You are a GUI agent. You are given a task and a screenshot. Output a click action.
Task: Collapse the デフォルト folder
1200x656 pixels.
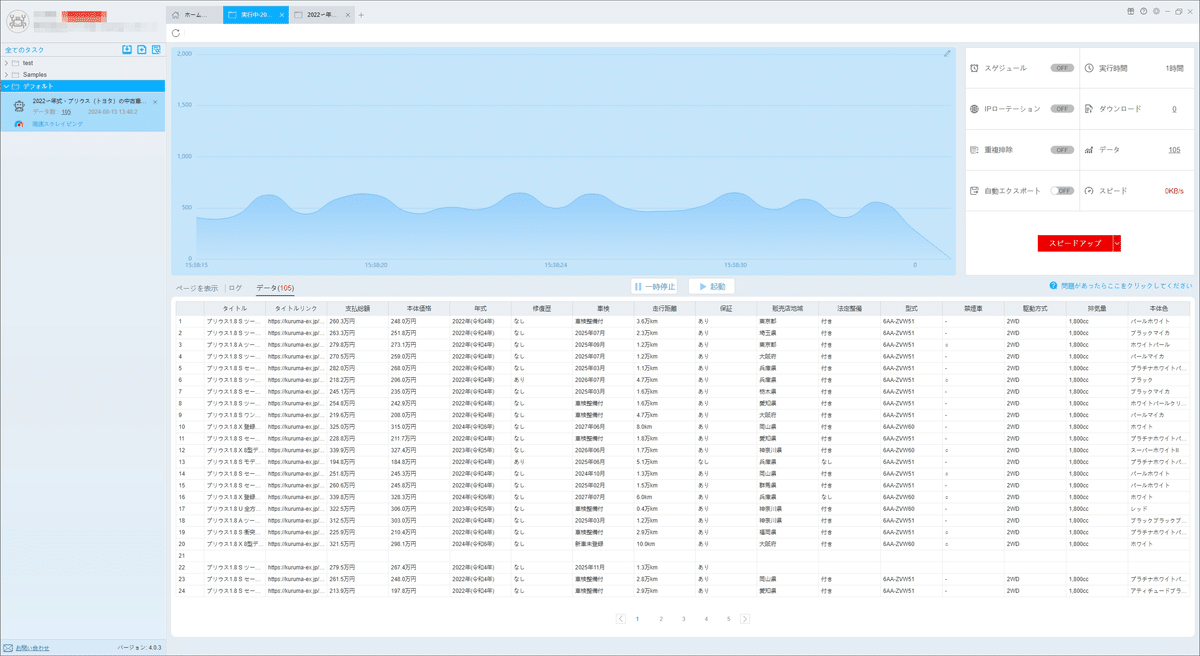[6, 86]
